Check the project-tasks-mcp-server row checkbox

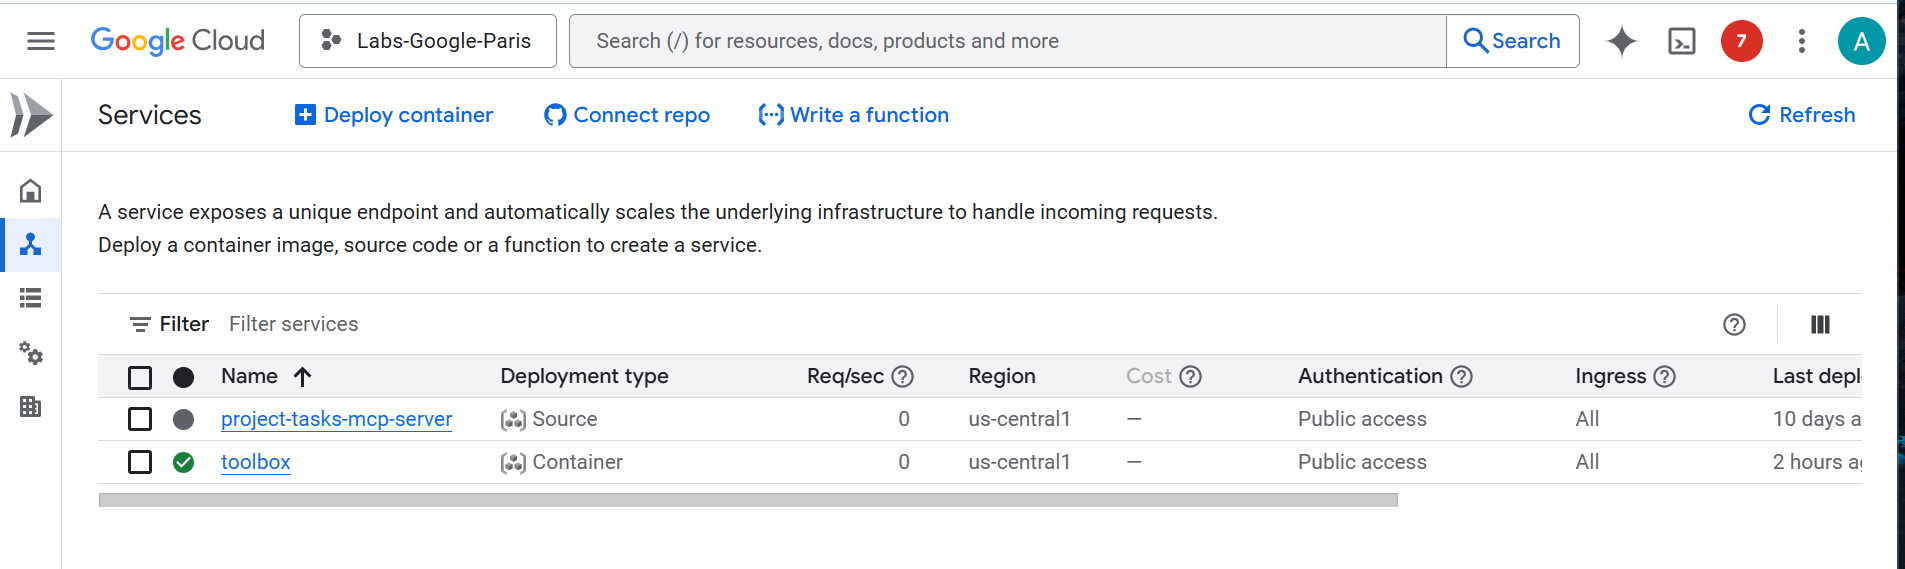[140, 419]
